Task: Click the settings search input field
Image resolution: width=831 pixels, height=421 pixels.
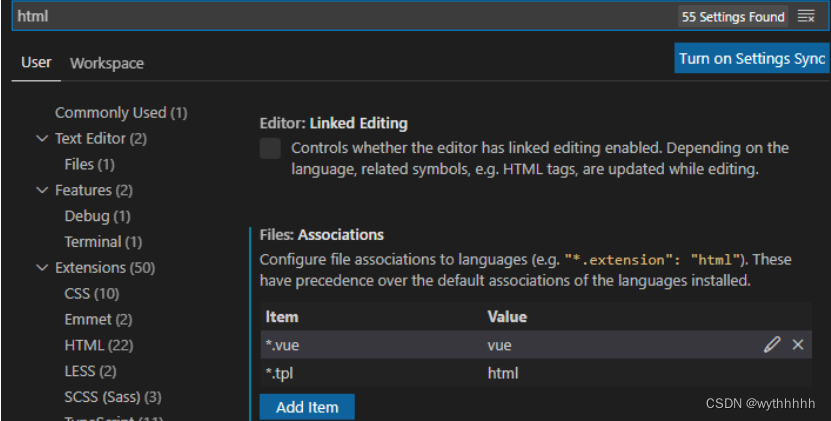Action: click(x=340, y=17)
